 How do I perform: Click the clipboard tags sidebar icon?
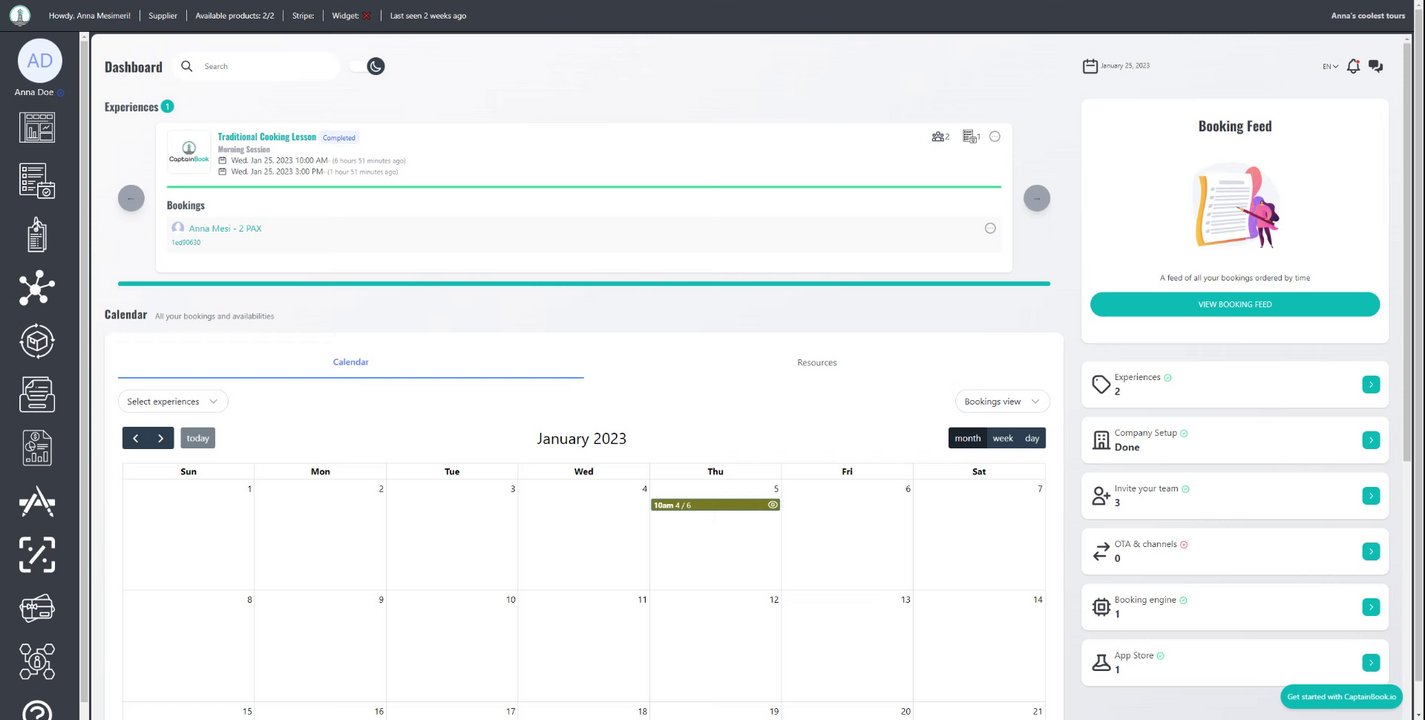37,234
